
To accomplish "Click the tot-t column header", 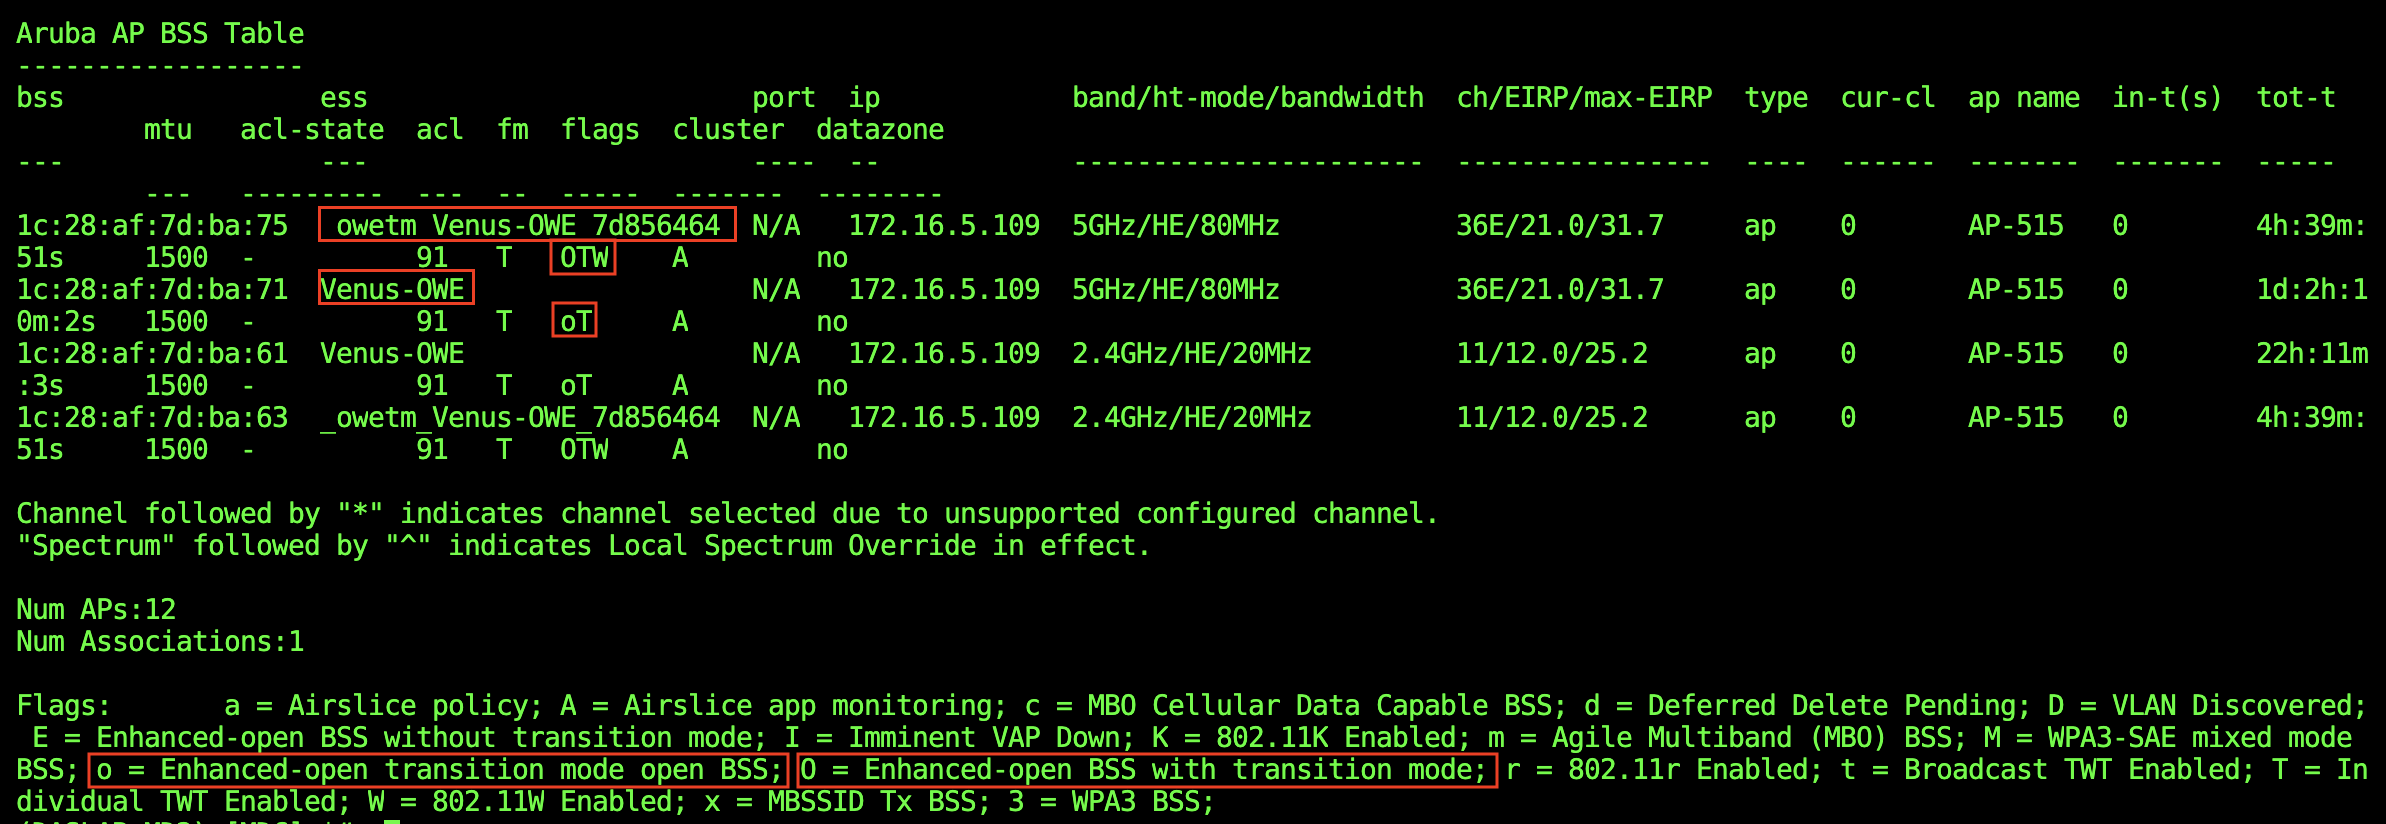I will click(x=2295, y=98).
